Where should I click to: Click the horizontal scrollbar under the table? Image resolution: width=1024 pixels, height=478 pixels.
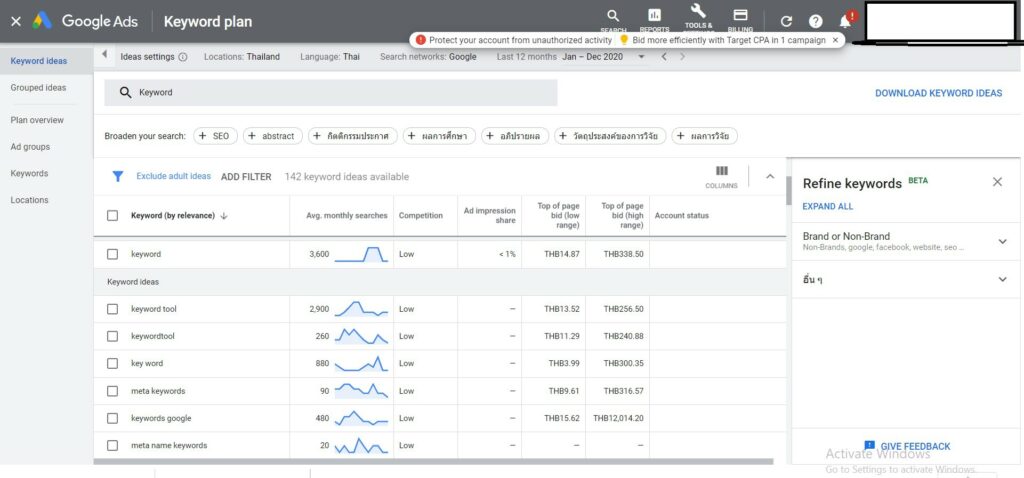(433, 462)
